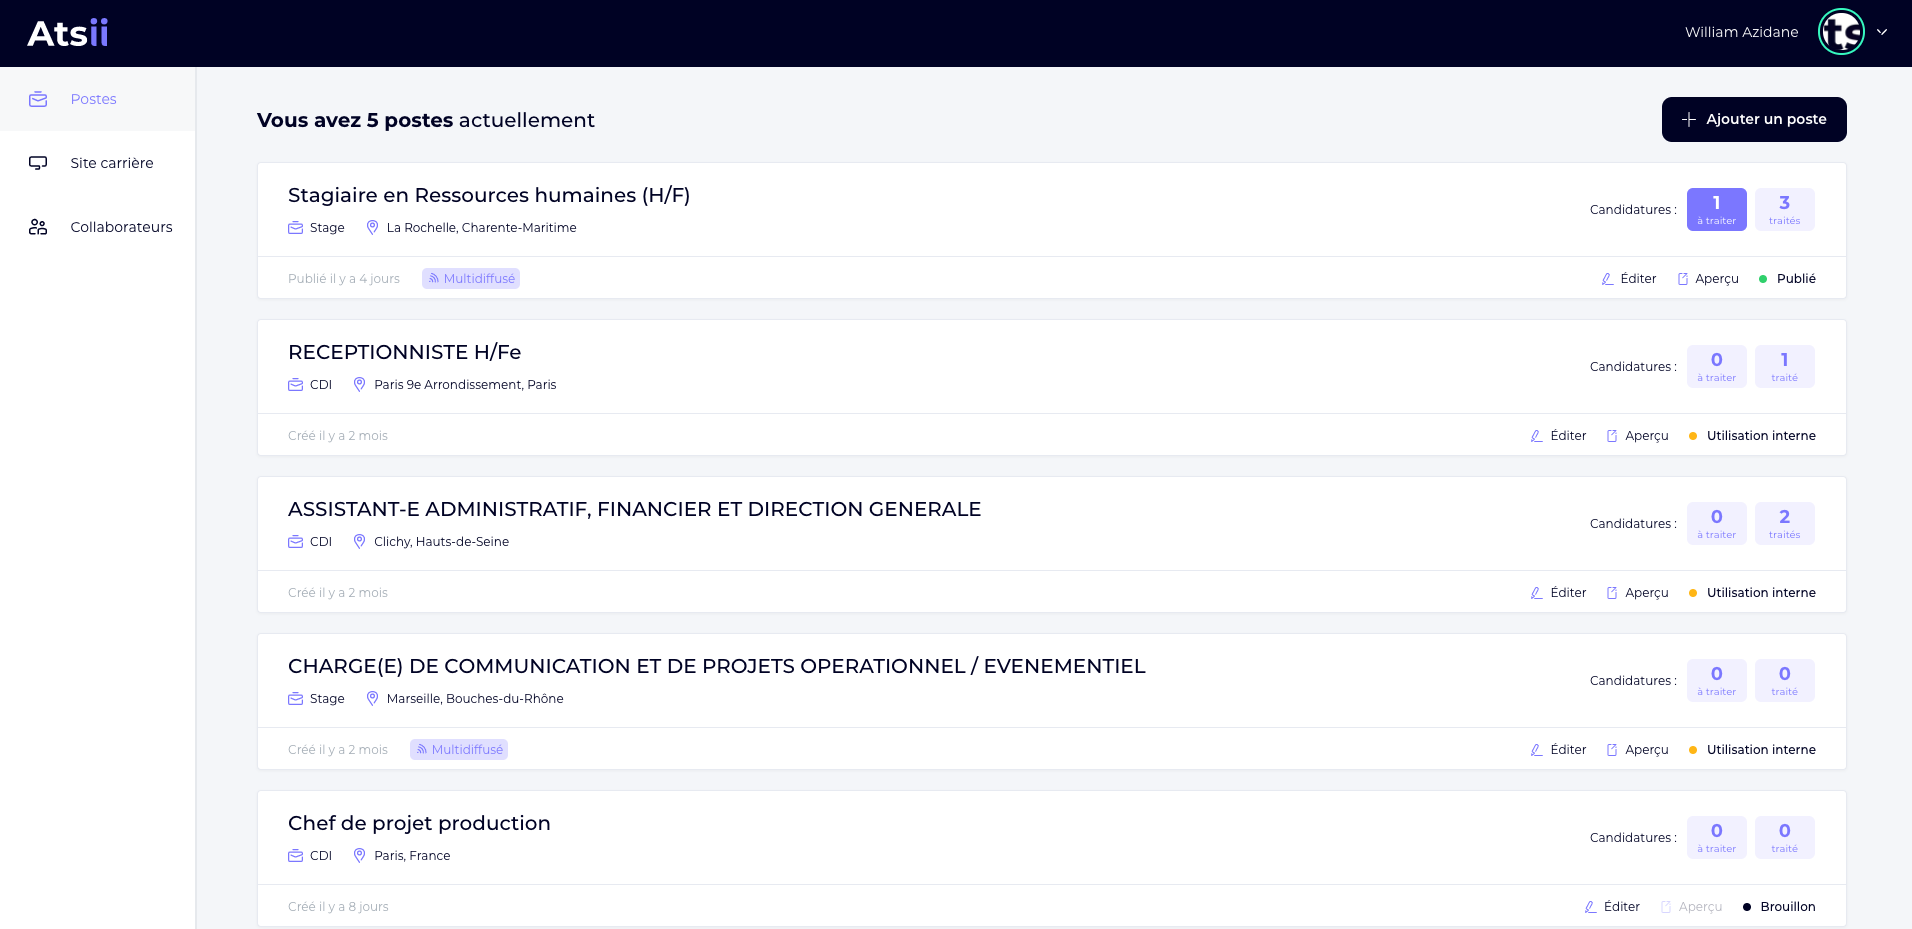Screen dimensions: 1912x929
Task: View 0 traité for Chef de projet
Action: point(1784,837)
